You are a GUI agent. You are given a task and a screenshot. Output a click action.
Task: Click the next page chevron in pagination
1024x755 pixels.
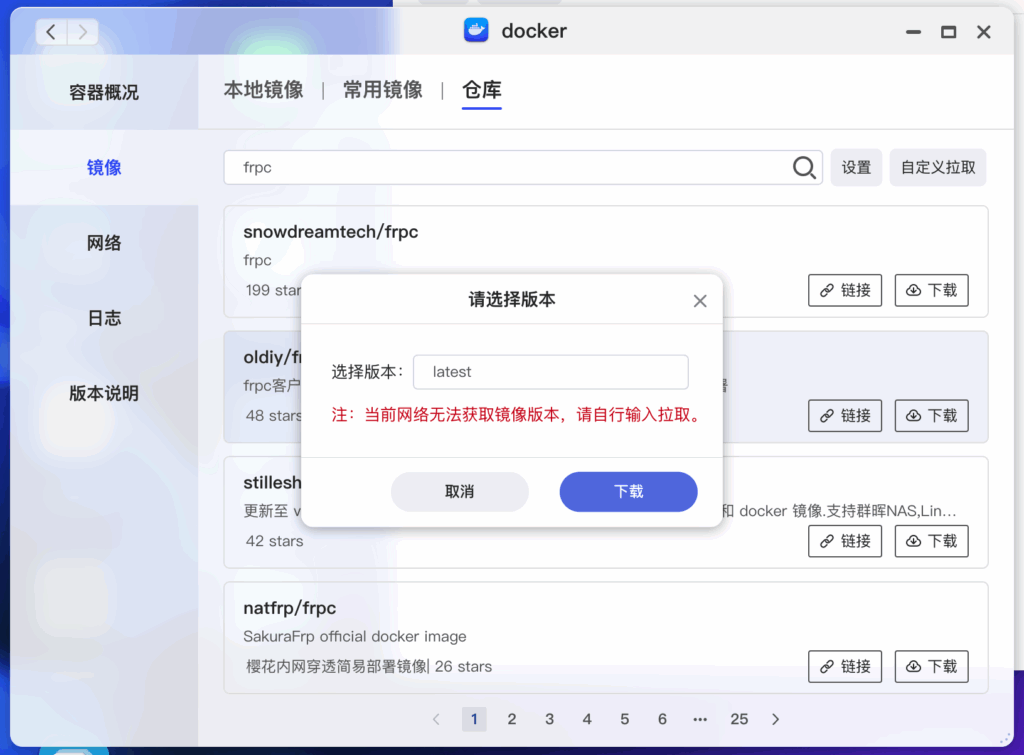click(x=775, y=719)
